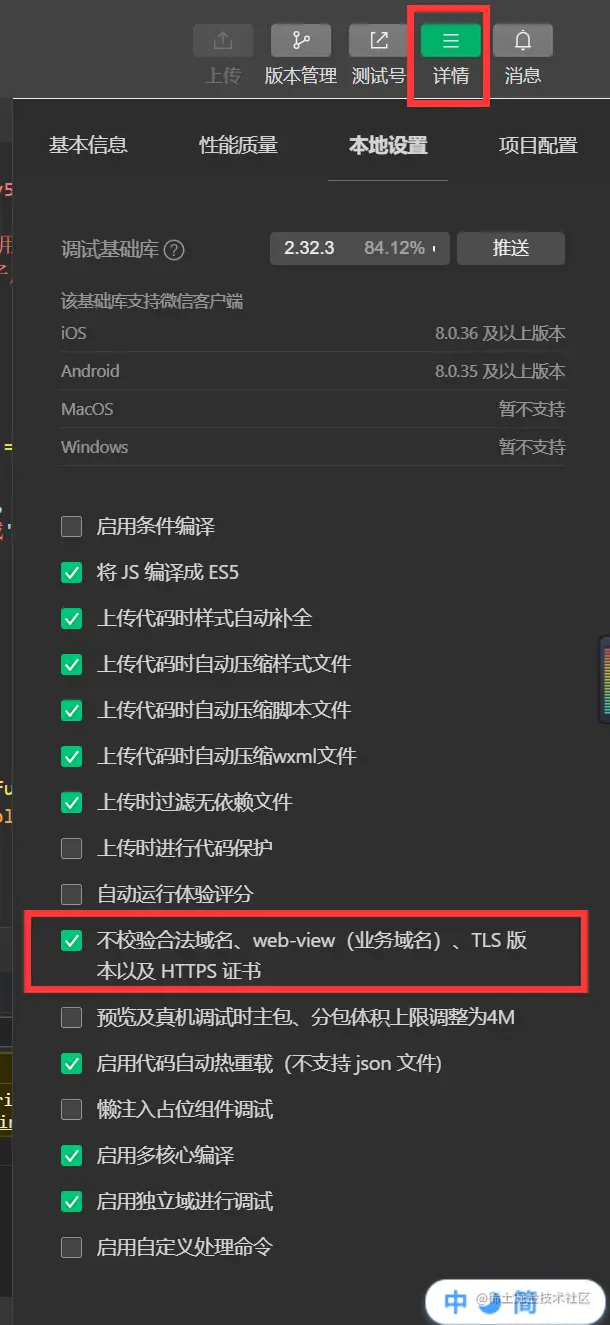Uncheck 将 JS 编译成 ES5
Screen dimensions: 610x1325
pos(72,573)
